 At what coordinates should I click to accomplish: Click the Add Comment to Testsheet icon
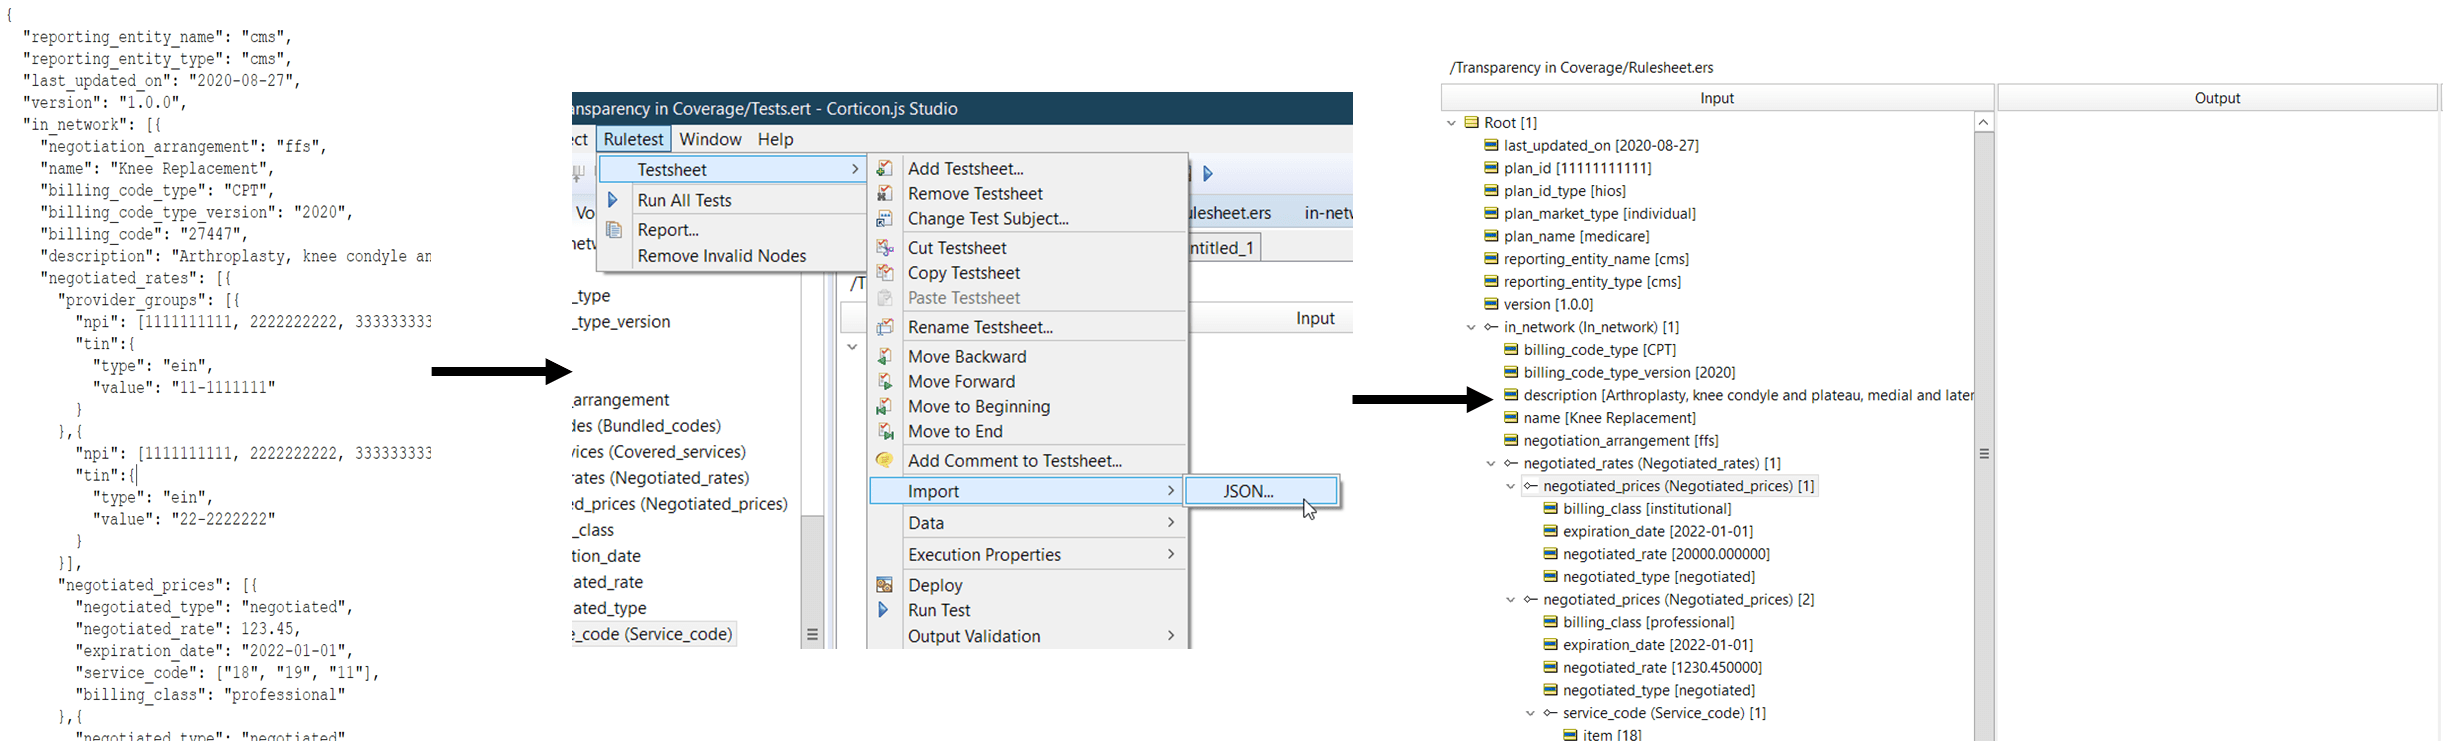(884, 461)
